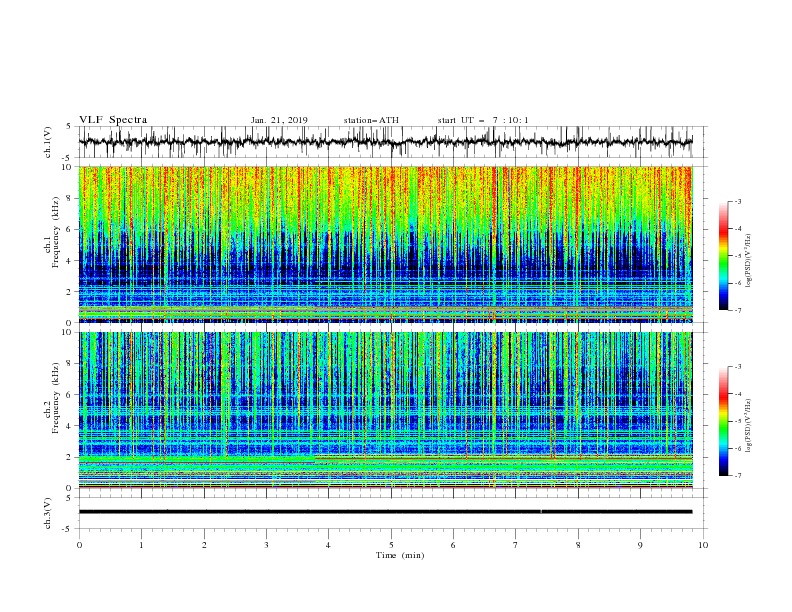The image size is (792, 612).
Task: Click the ch.2 spectrogram panel
Action: coord(385,410)
